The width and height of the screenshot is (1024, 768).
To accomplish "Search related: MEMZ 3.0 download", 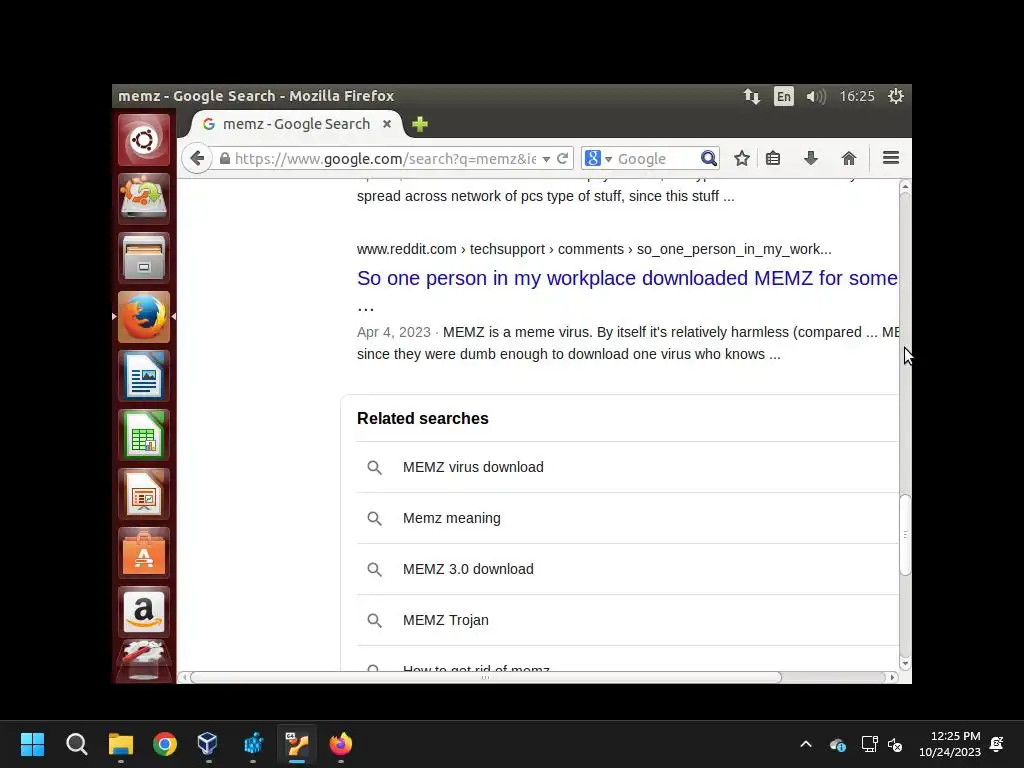I will [x=468, y=569].
